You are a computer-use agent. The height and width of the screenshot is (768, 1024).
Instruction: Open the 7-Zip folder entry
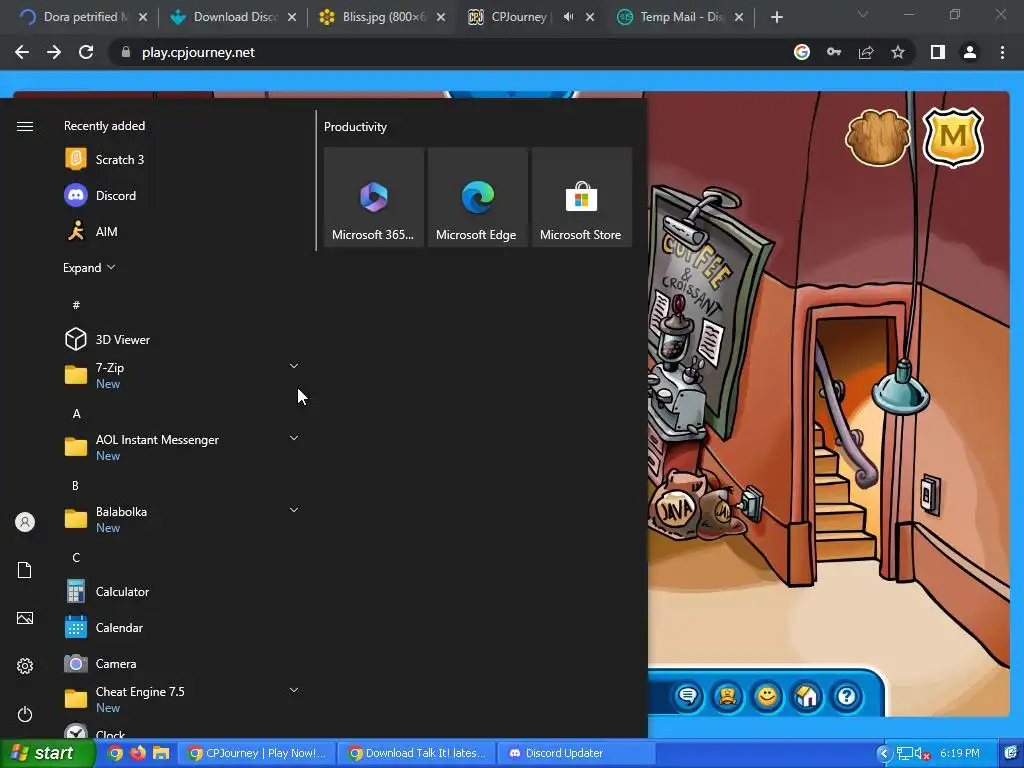181,375
